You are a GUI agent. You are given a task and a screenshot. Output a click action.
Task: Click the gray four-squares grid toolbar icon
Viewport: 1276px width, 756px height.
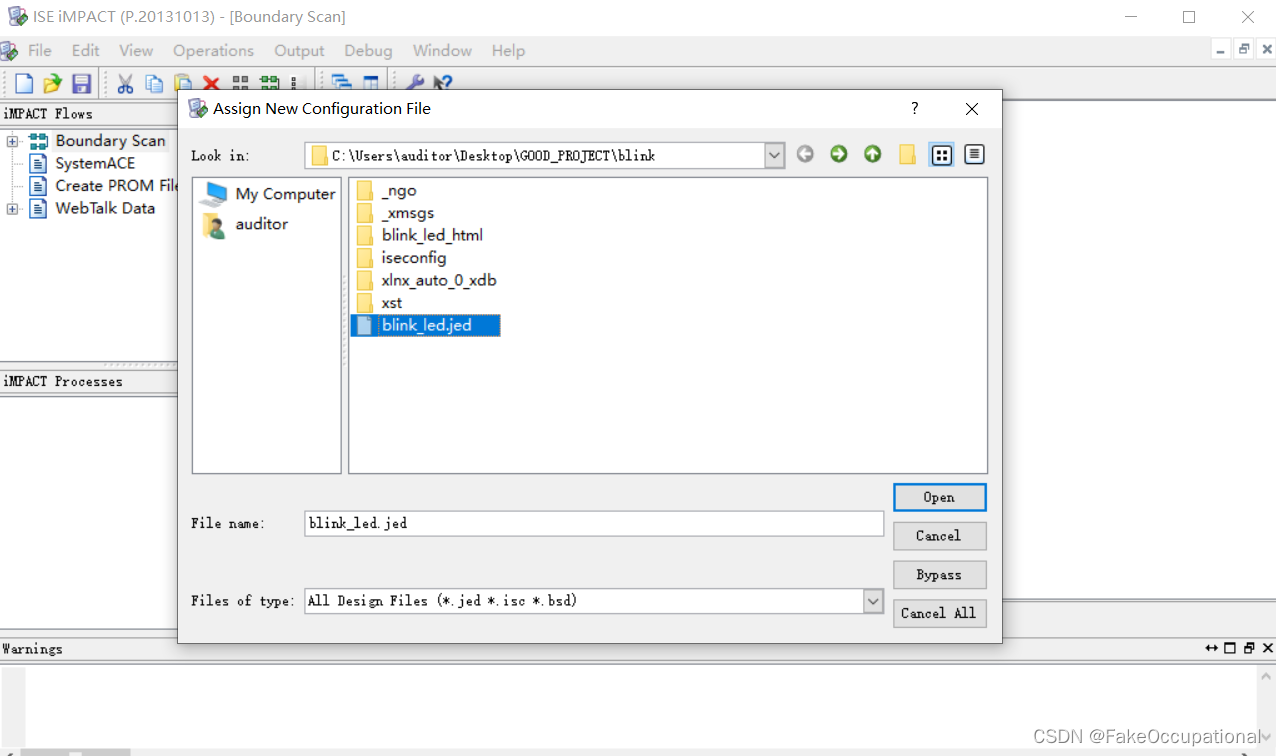[x=240, y=84]
